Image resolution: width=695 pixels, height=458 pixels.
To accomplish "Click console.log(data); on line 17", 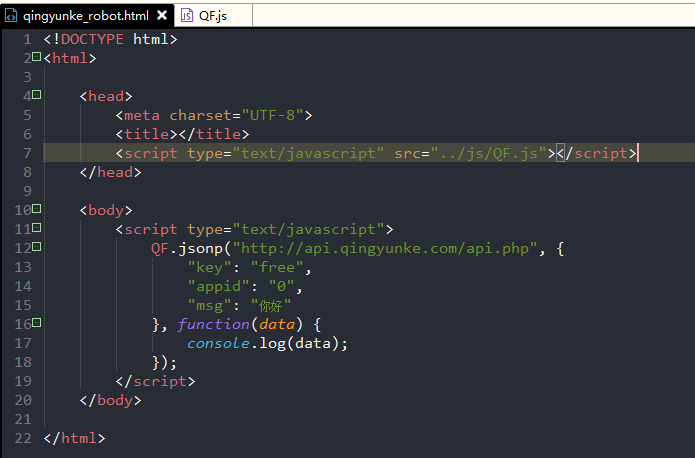I will 268,344.
